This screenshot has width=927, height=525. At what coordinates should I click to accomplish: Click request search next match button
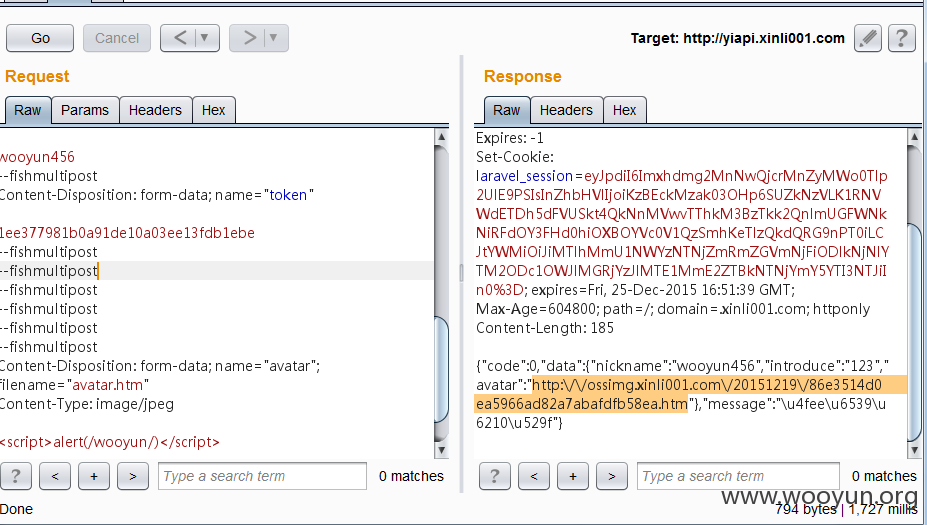[132, 476]
